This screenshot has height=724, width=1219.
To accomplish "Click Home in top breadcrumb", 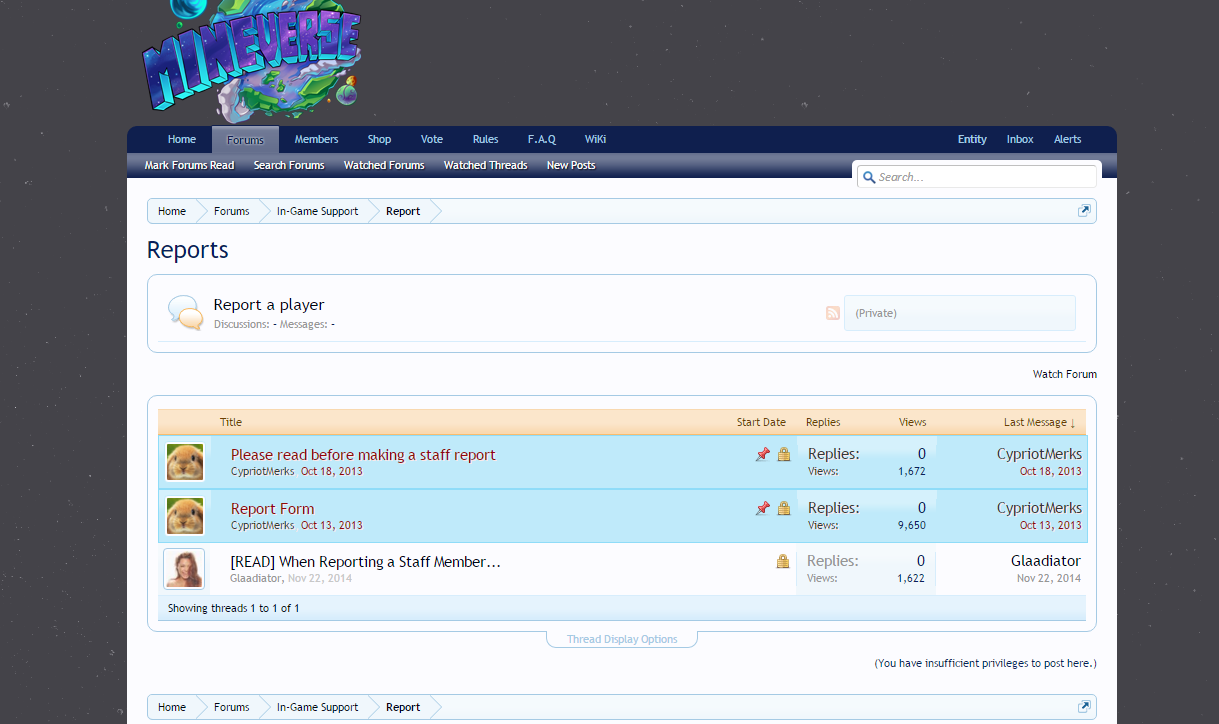I will 172,211.
